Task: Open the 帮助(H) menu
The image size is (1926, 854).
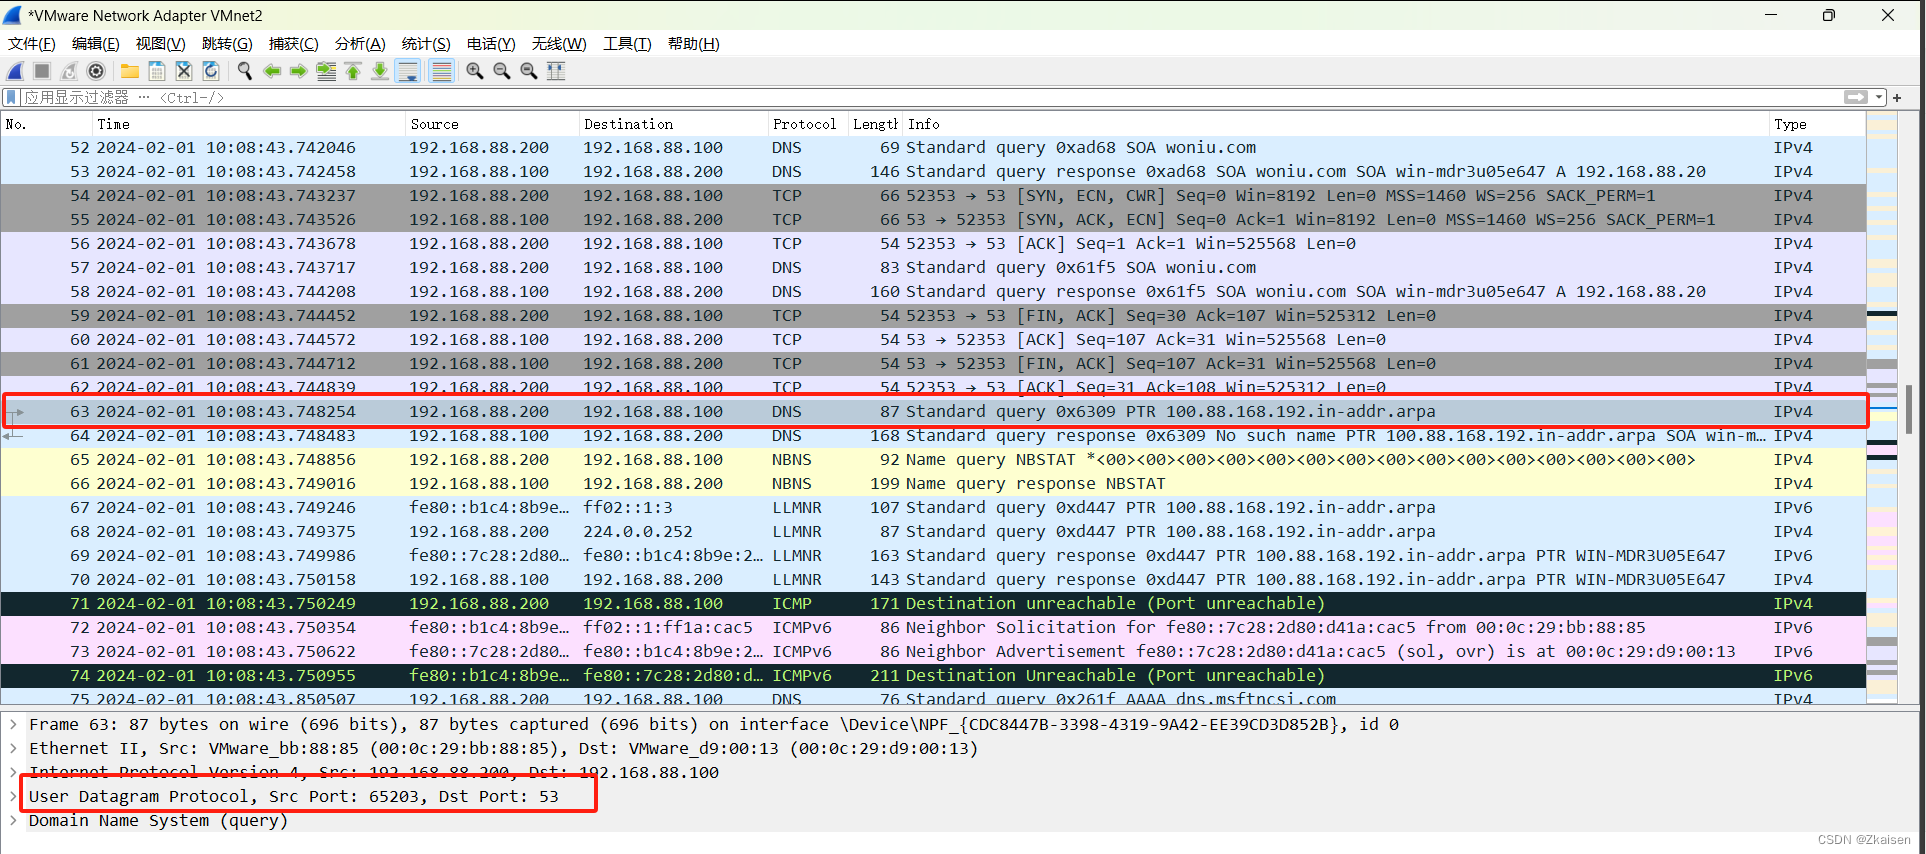Action: [694, 44]
